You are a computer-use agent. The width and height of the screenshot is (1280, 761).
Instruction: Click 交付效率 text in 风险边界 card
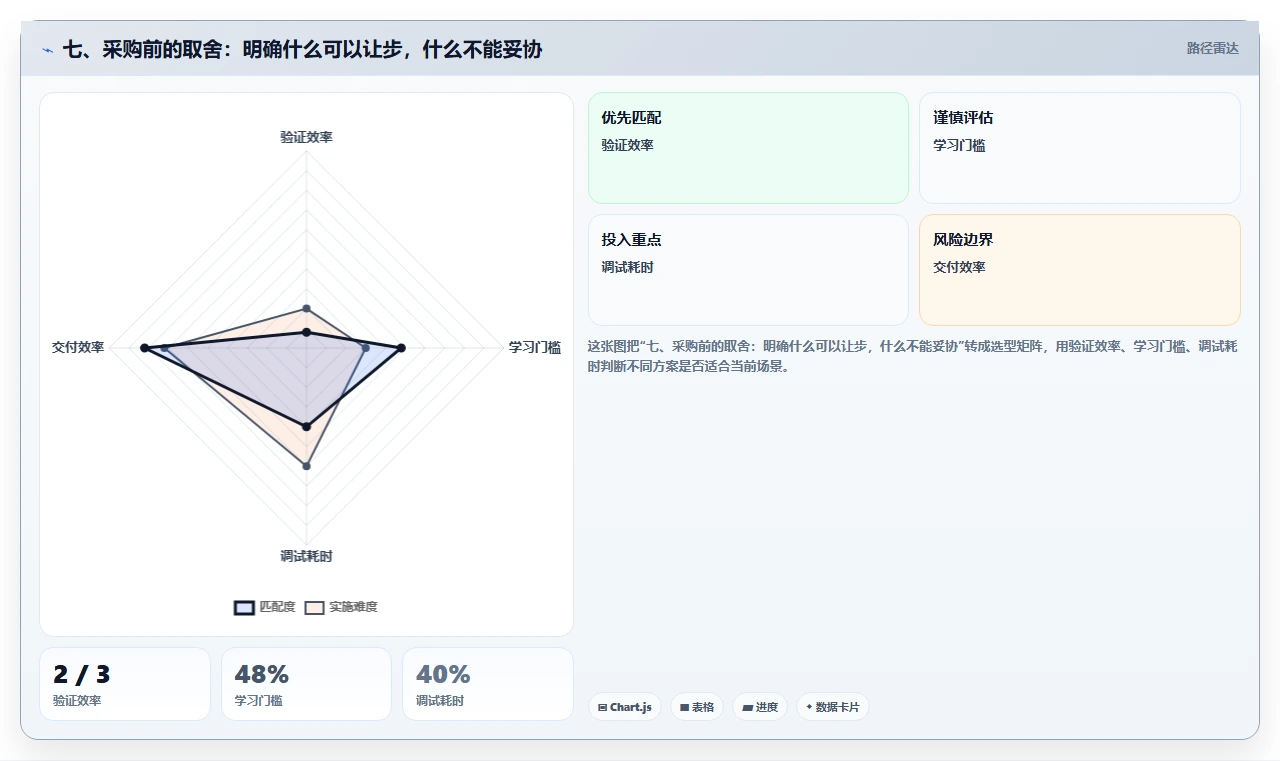959,267
